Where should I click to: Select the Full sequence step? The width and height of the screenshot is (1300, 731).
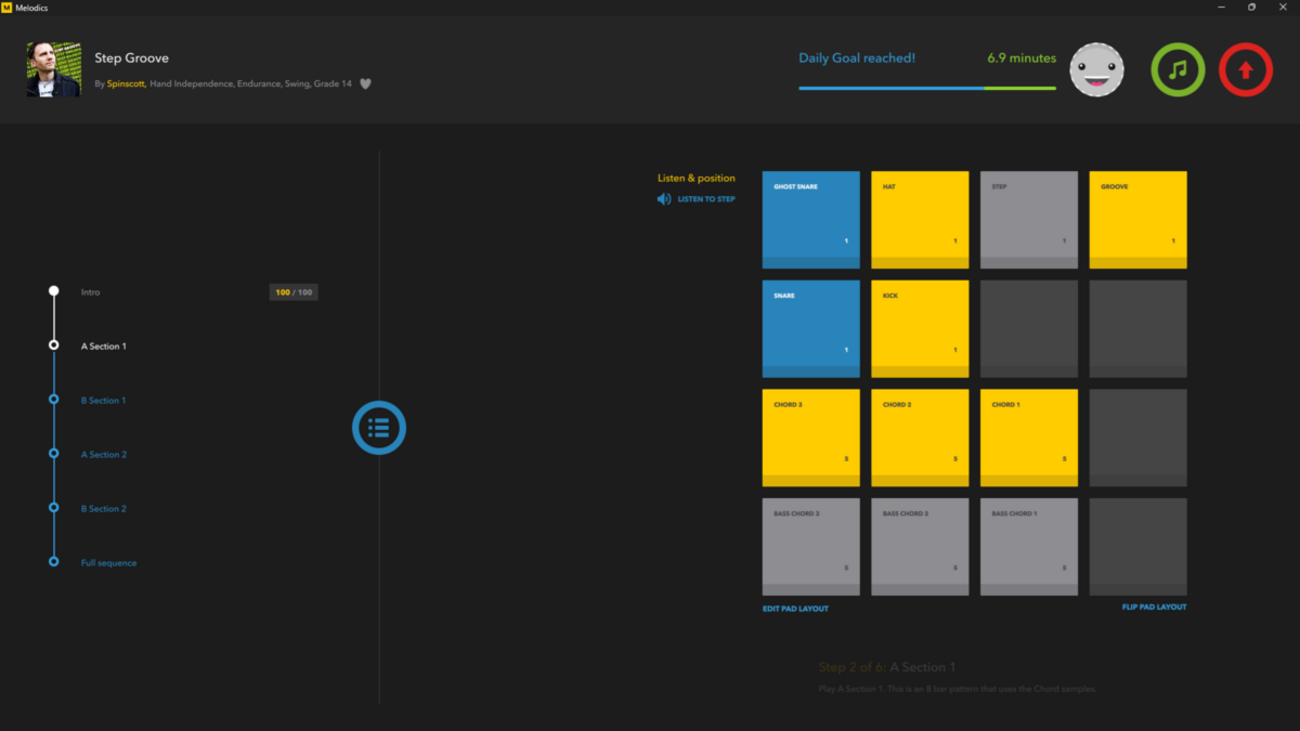pyautogui.click(x=108, y=563)
